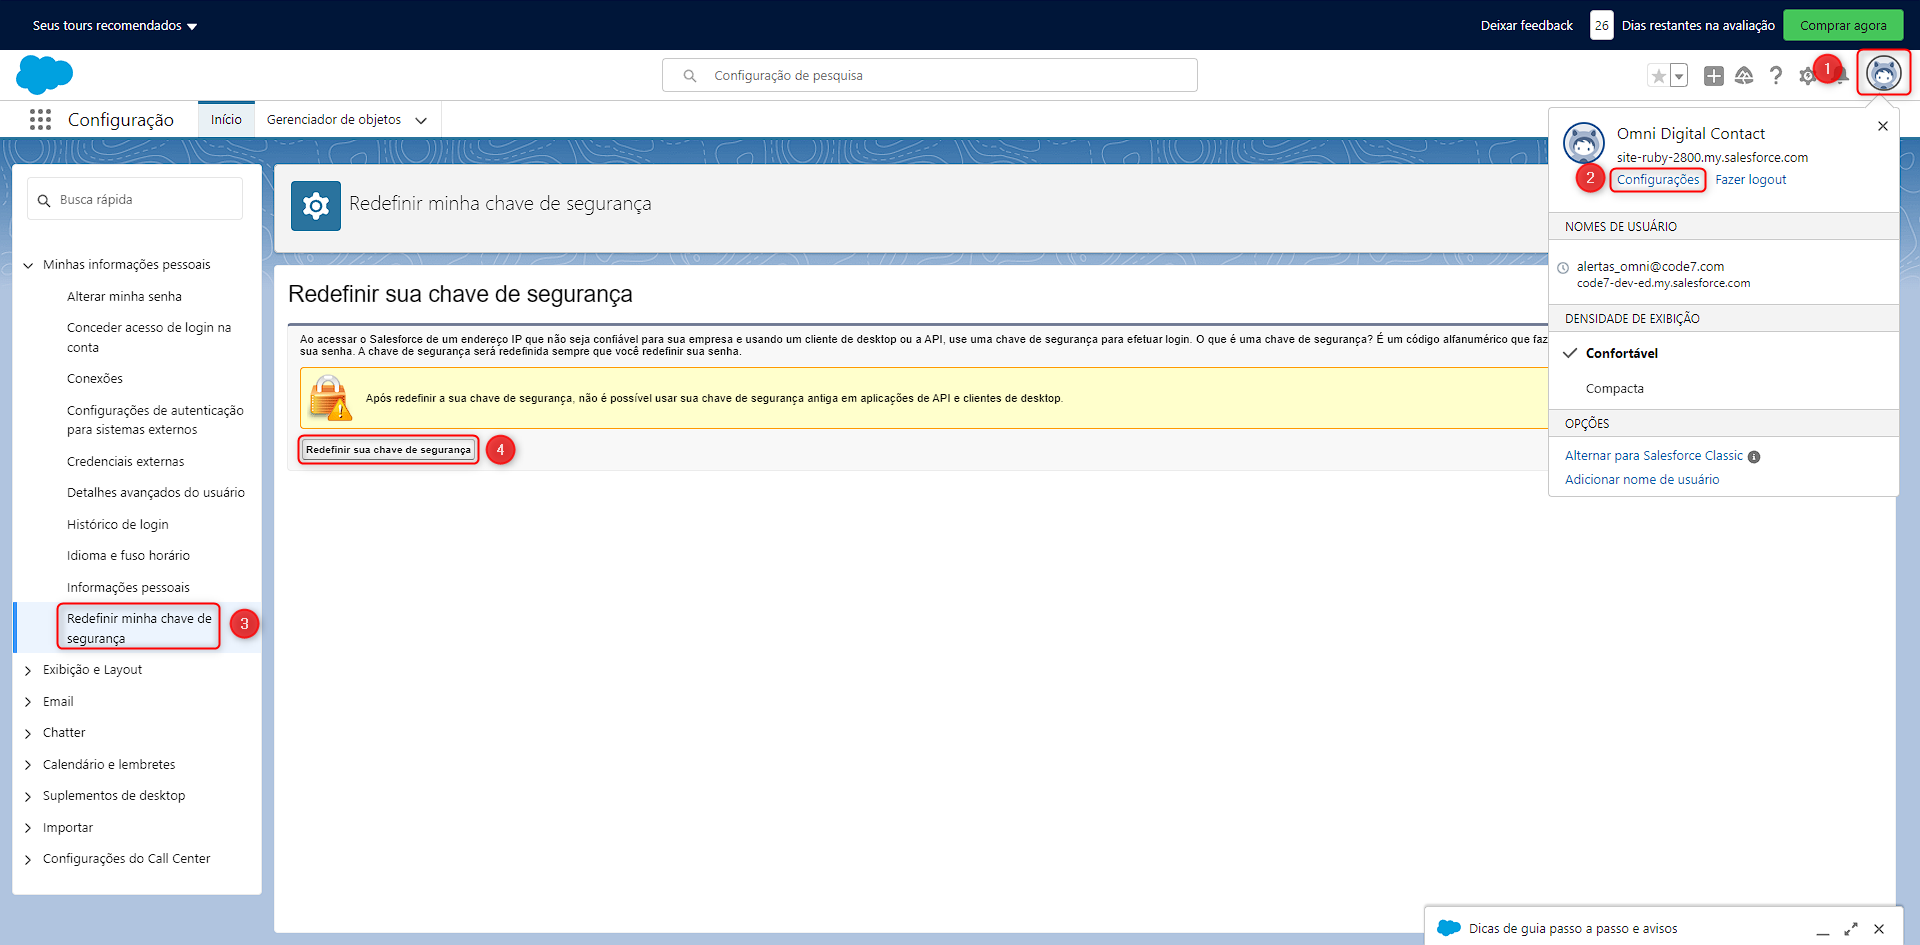Click the user avatar profile icon
This screenshot has width=1920, height=945.
(x=1883, y=74)
